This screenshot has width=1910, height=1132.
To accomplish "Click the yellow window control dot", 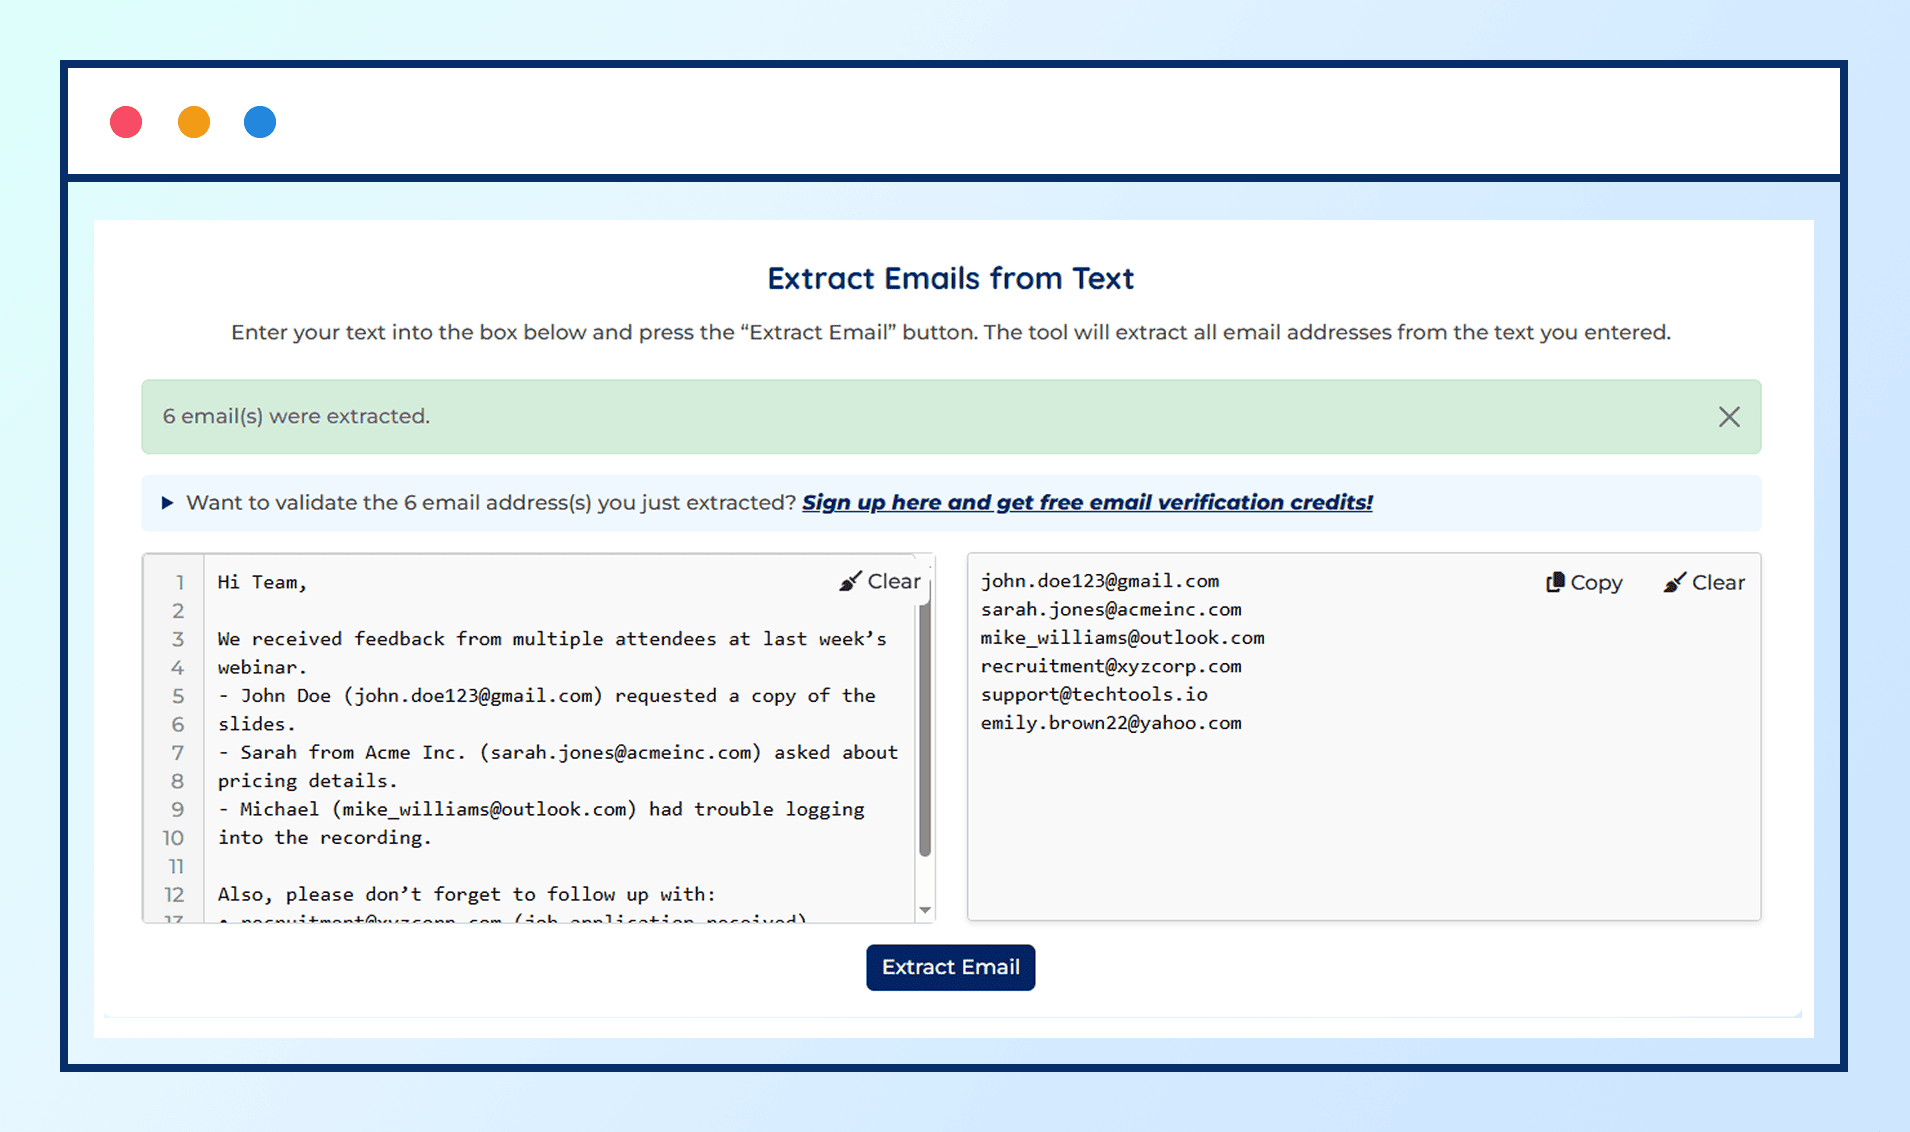I will (x=193, y=121).
